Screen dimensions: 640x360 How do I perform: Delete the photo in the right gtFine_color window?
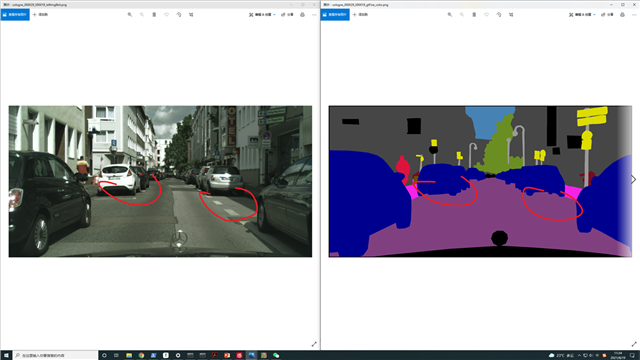(474, 15)
